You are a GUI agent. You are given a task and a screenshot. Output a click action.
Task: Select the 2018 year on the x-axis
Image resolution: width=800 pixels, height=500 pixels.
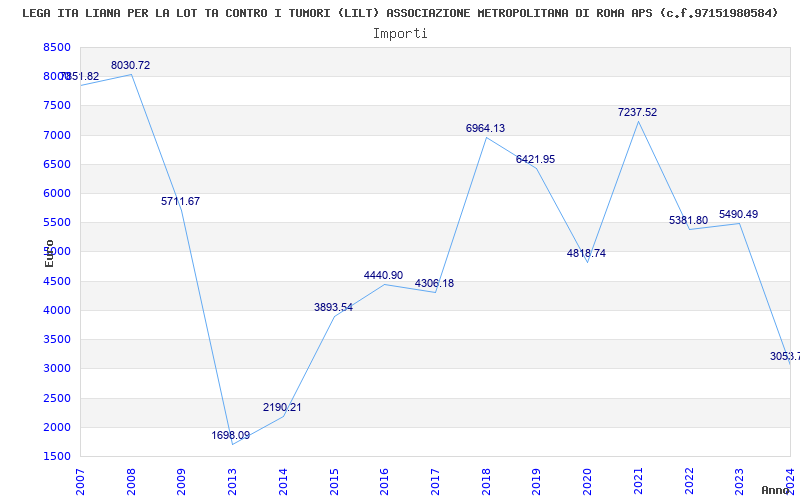point(486,481)
